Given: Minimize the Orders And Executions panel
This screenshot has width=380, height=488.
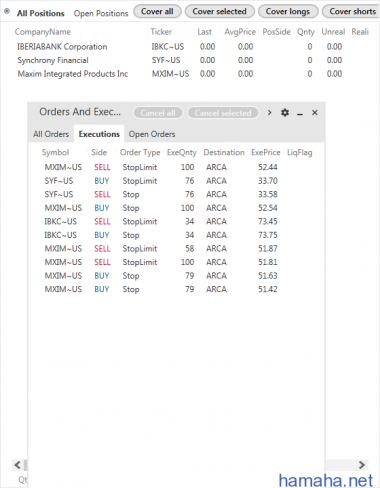Looking at the screenshot, I should click(x=300, y=114).
